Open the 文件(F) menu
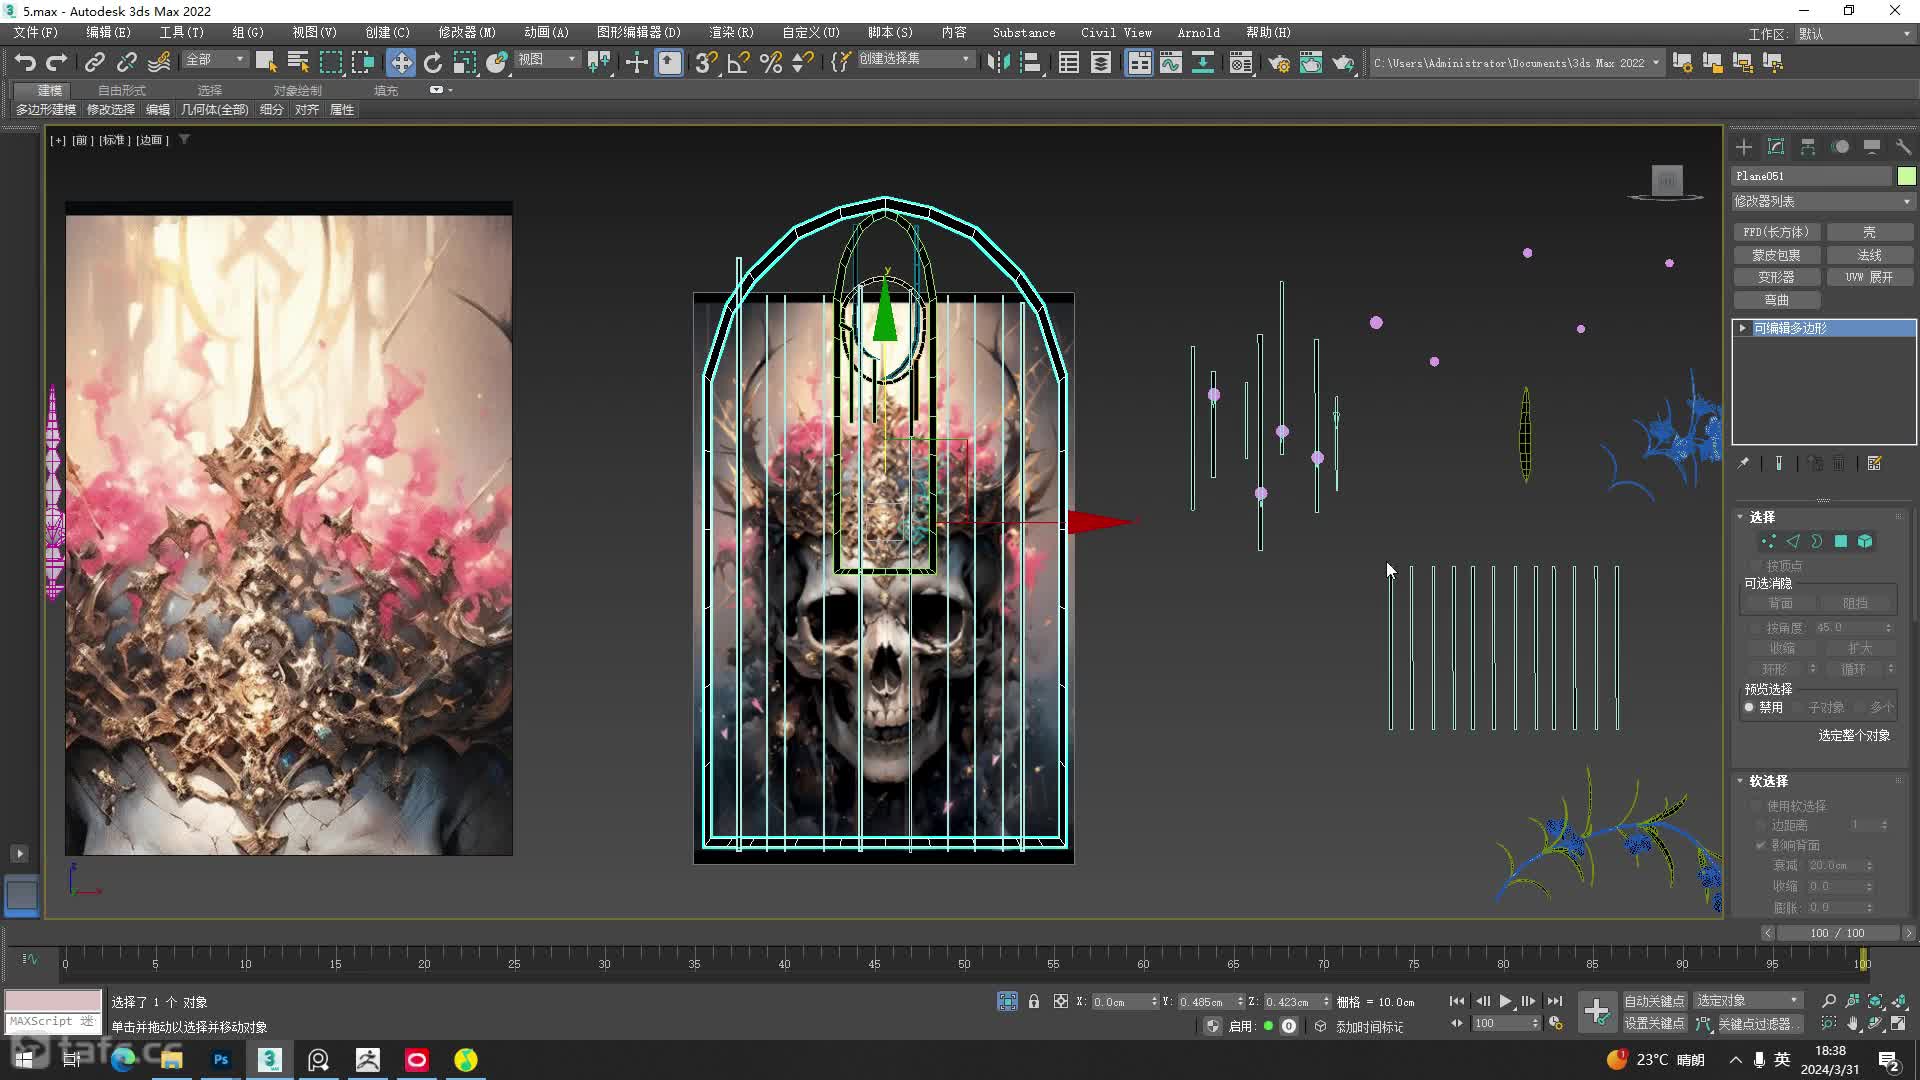Screen dimensions: 1920x1080 click(x=36, y=32)
